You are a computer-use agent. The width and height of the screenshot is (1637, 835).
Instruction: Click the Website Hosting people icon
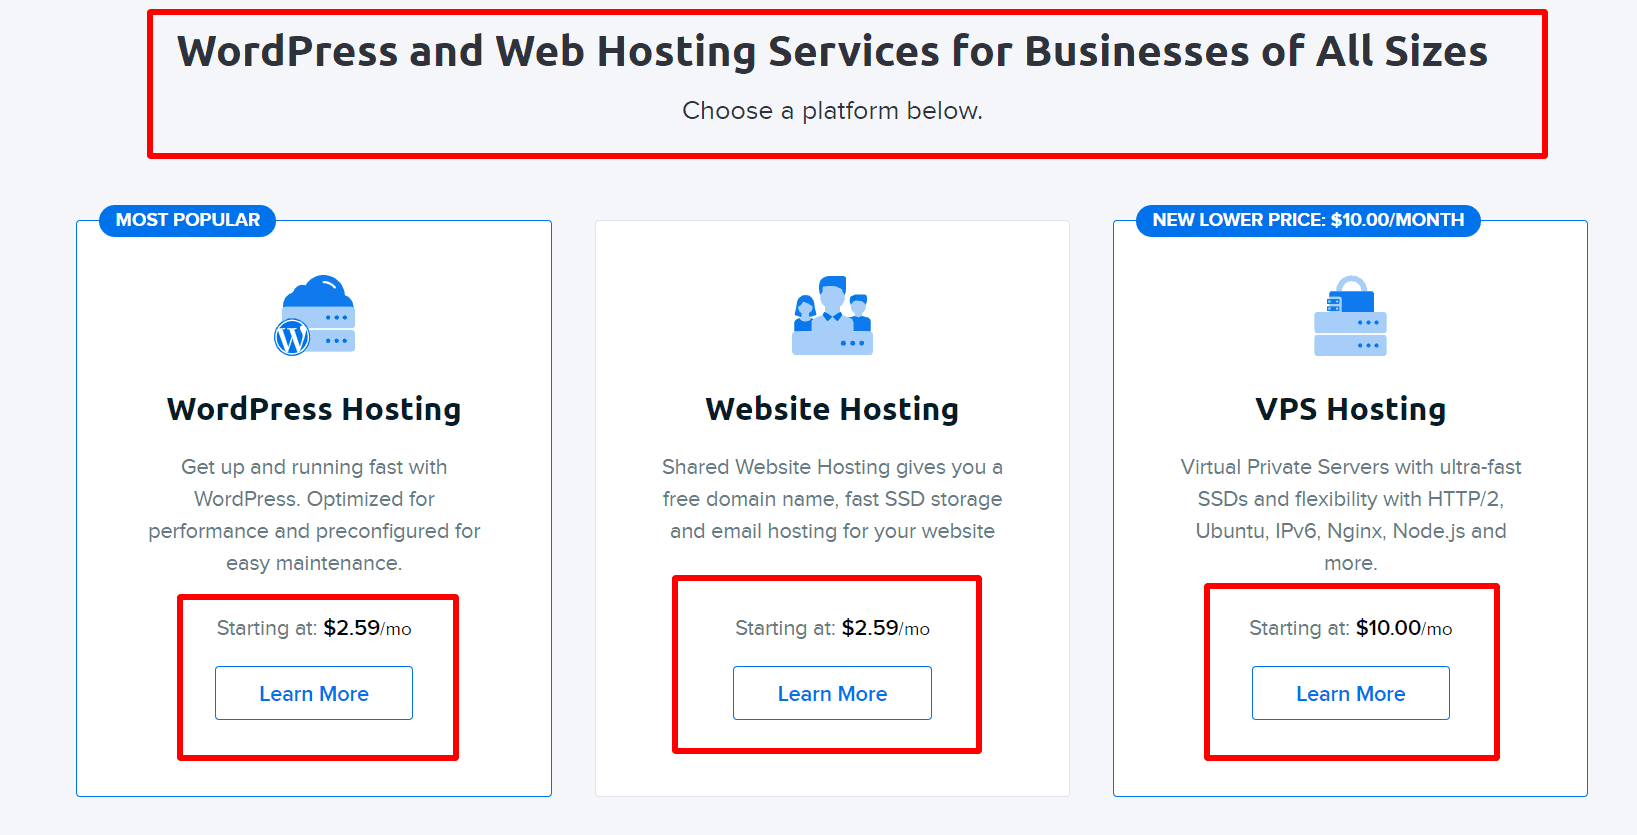832,315
